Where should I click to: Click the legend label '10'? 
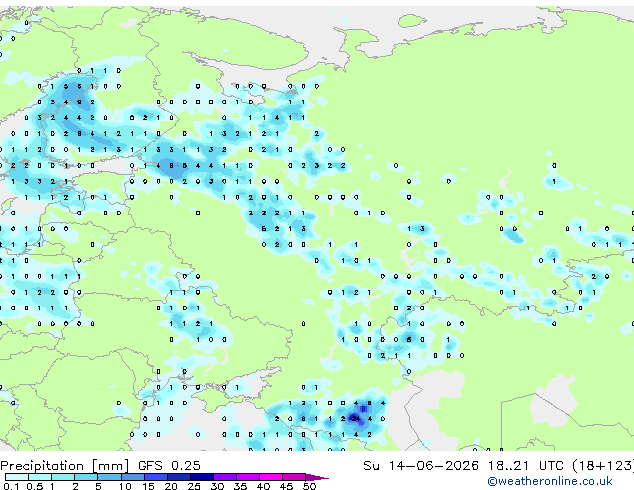click(125, 486)
